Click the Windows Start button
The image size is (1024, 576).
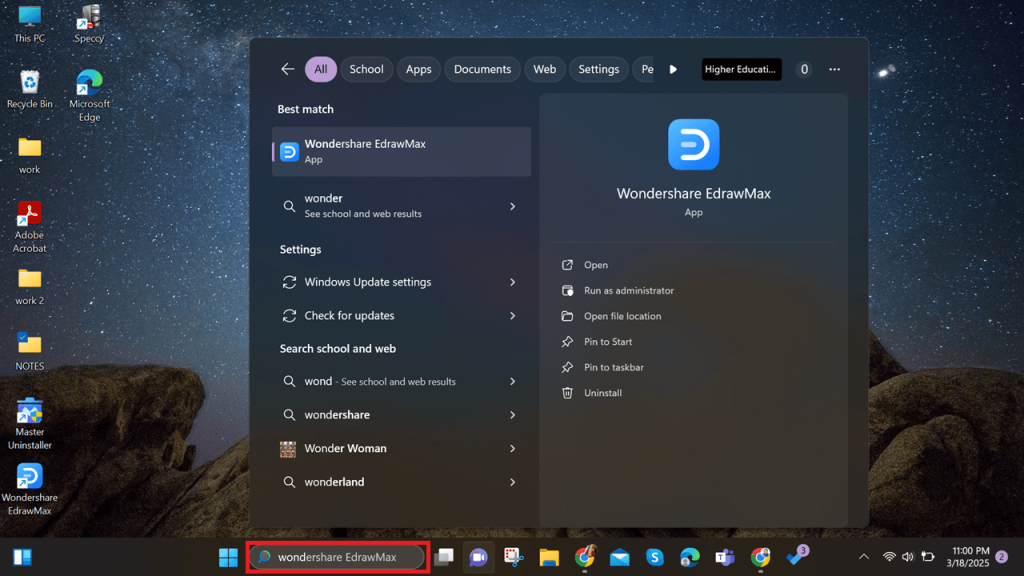(x=228, y=557)
